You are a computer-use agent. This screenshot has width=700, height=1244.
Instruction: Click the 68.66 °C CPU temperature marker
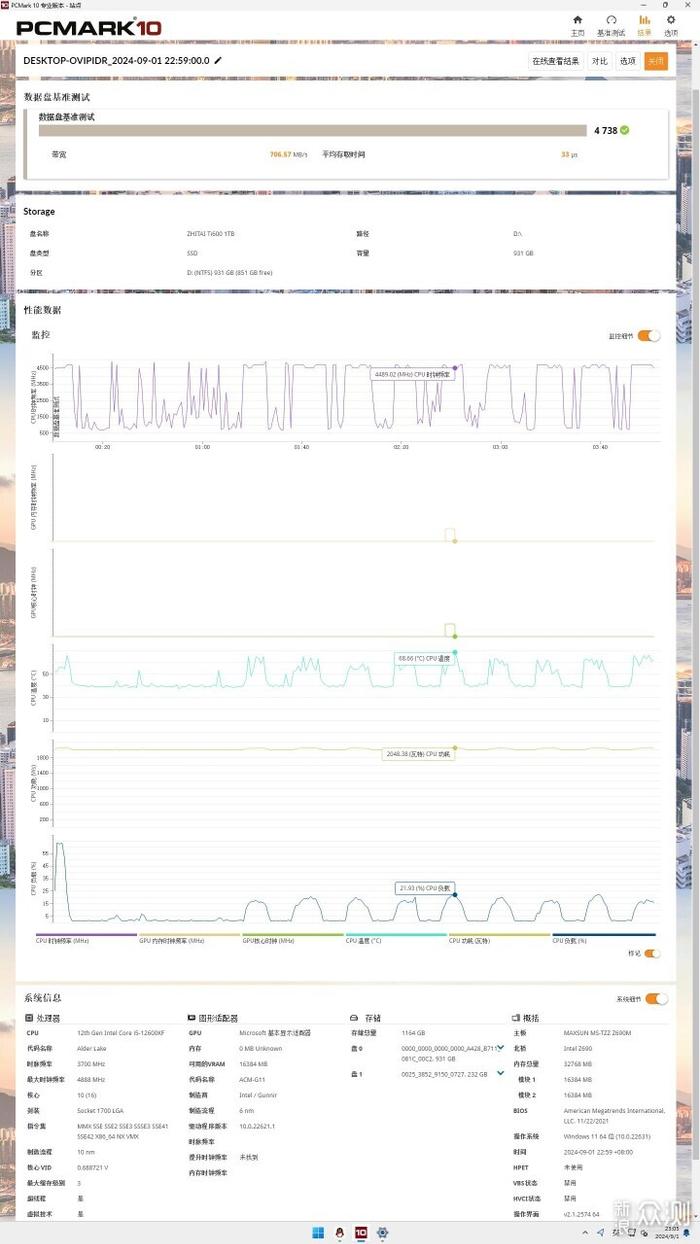[455, 652]
